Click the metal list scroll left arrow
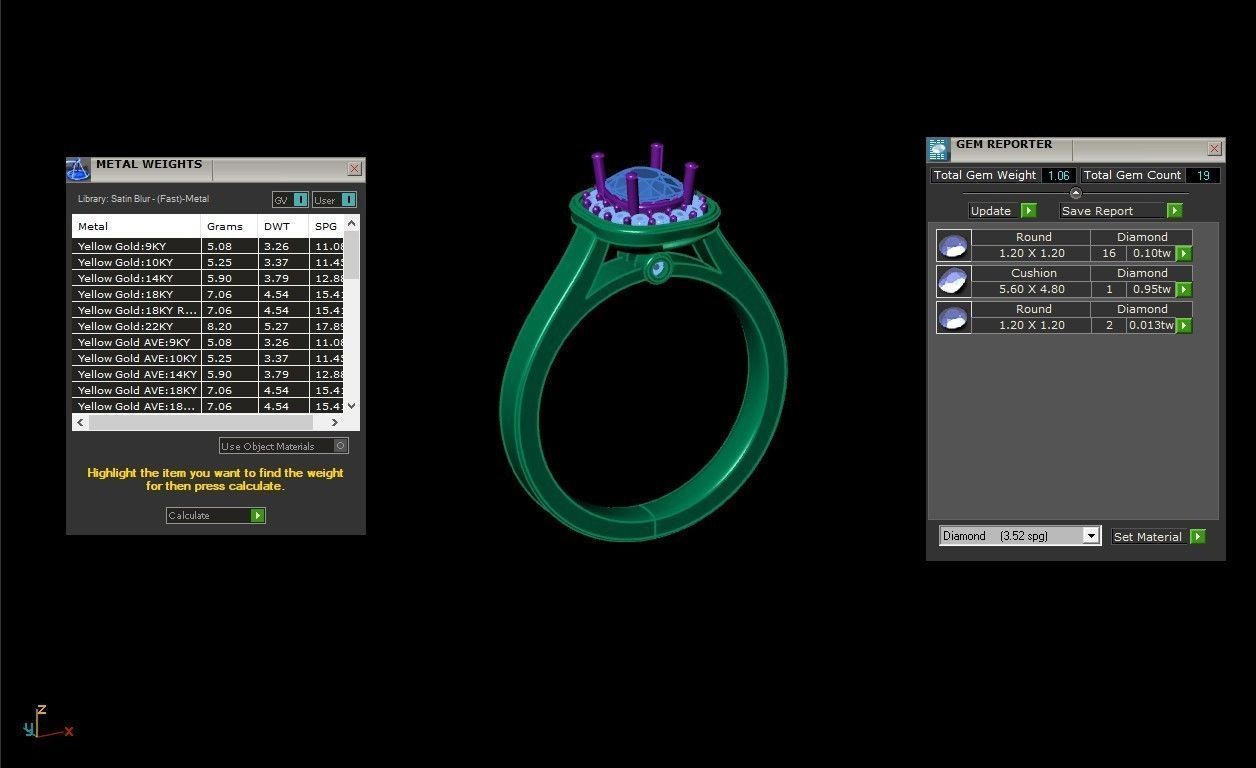This screenshot has height=768, width=1256. 80,423
